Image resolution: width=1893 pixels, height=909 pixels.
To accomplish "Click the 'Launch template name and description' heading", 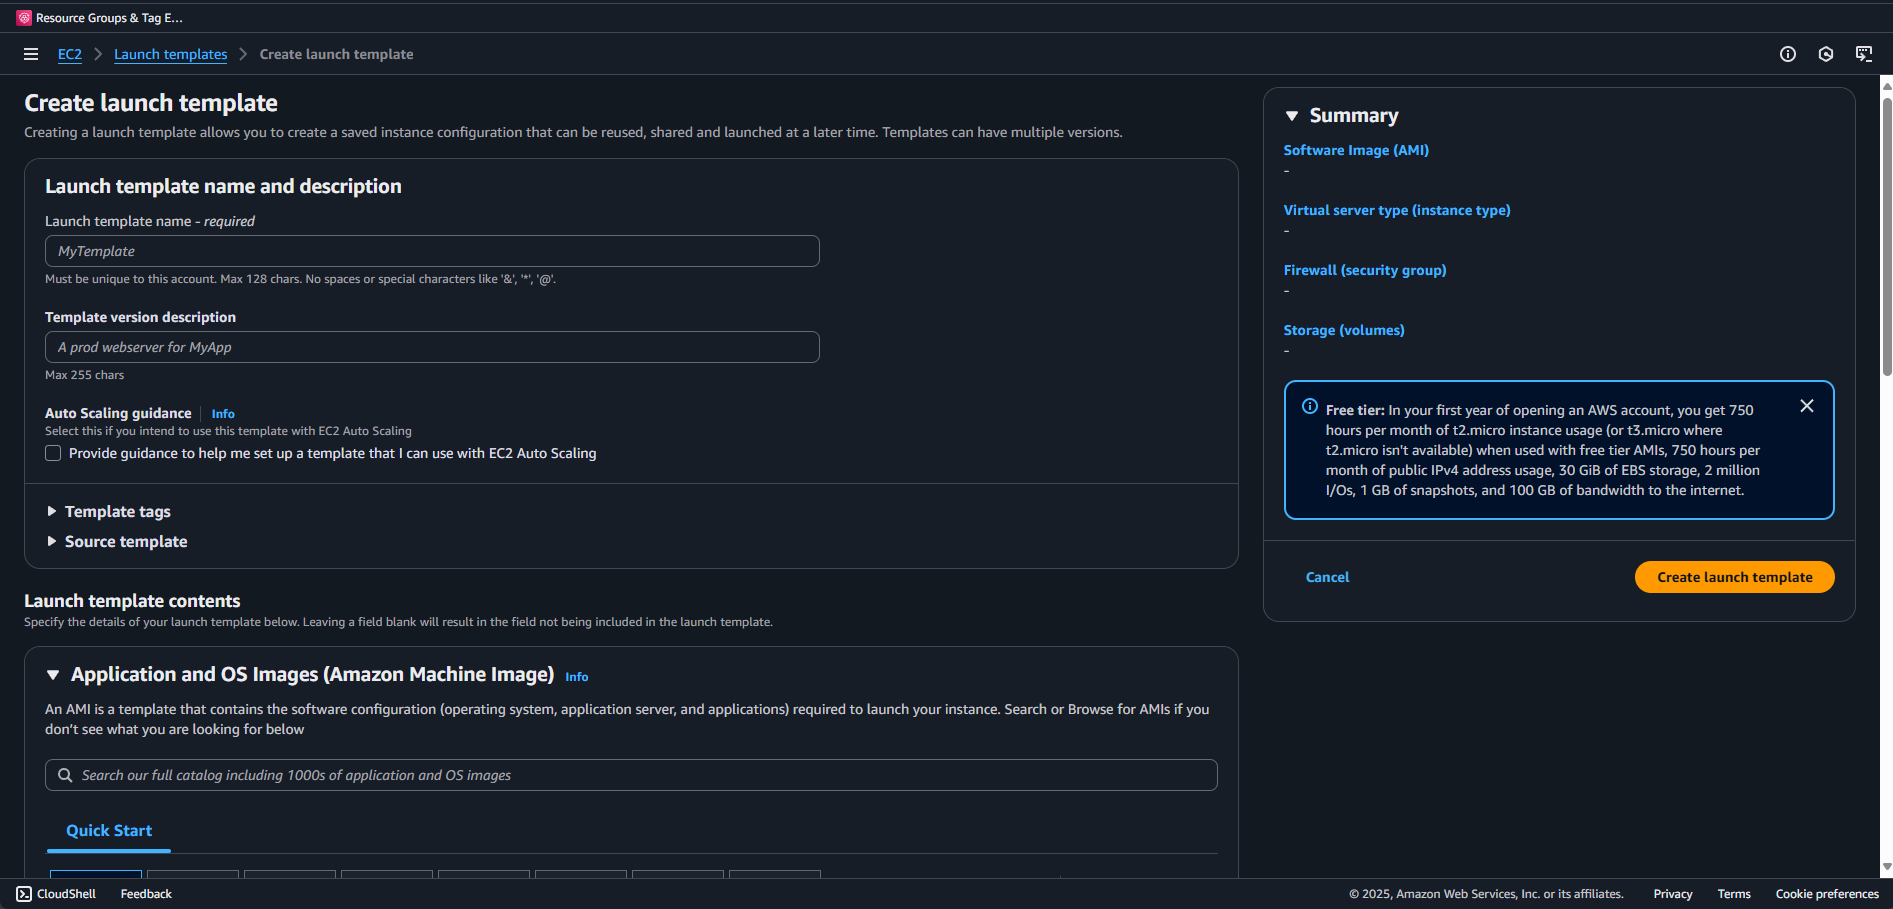I will click(223, 186).
